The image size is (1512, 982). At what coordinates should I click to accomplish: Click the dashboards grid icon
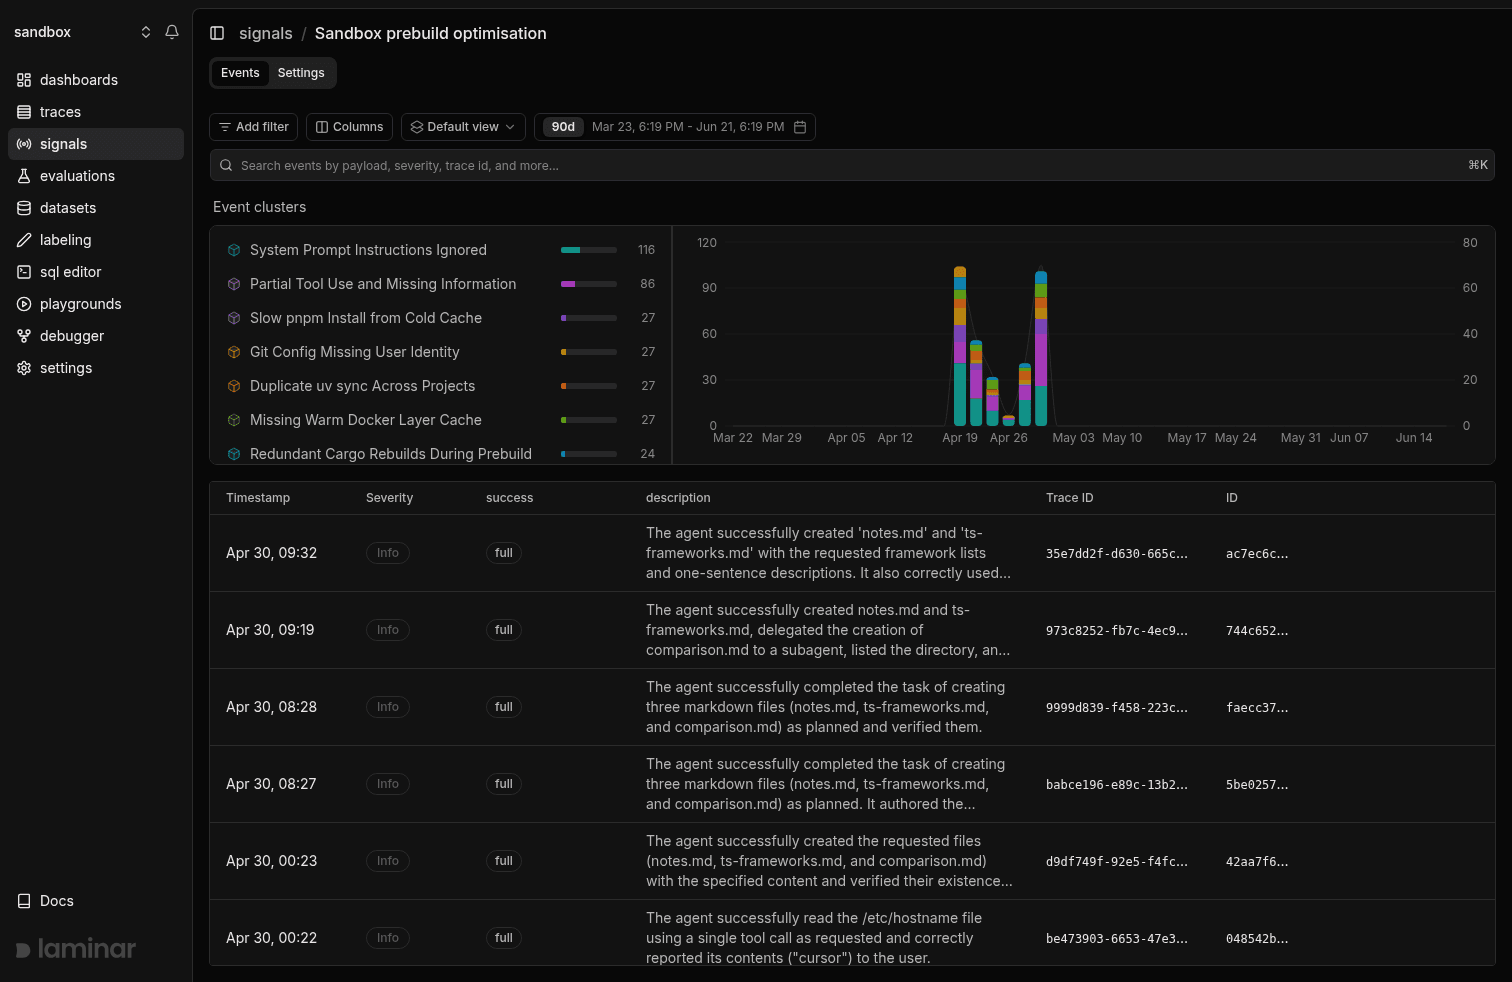[x=24, y=80]
